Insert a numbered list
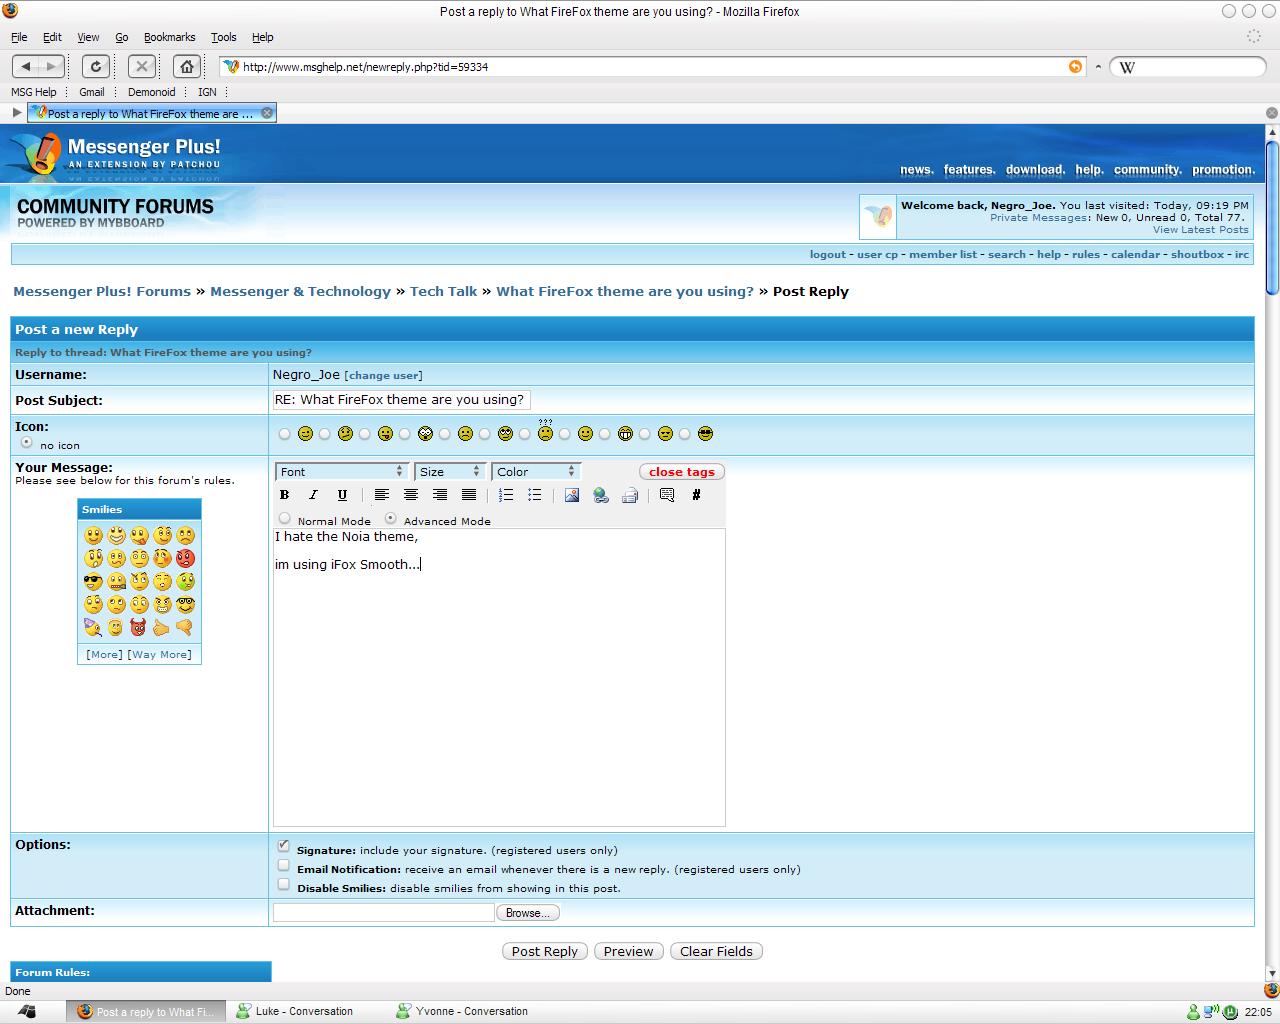 tap(506, 495)
